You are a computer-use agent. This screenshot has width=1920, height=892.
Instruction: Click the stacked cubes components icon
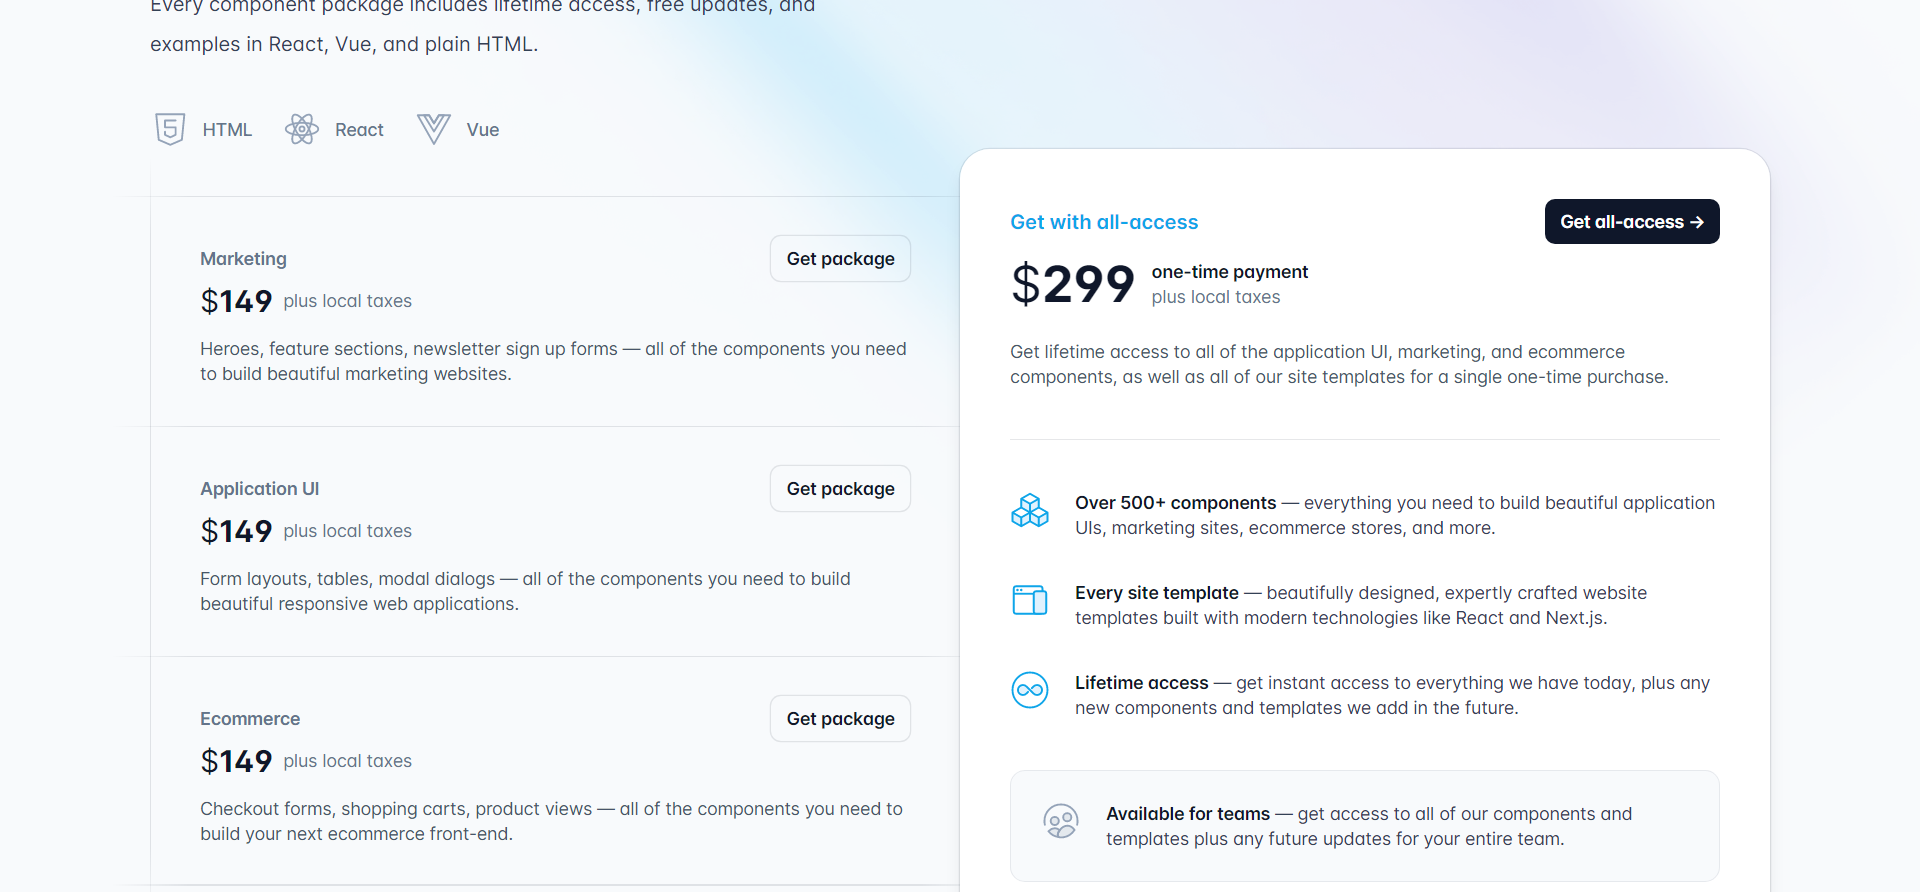(x=1030, y=510)
